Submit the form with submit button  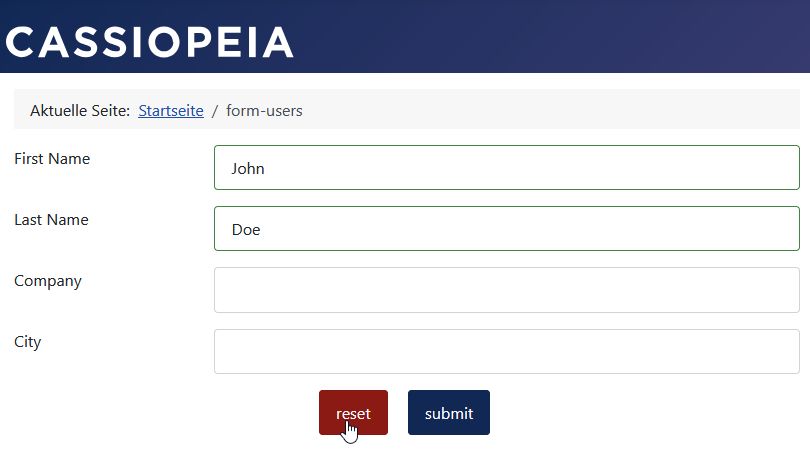pyautogui.click(x=448, y=413)
